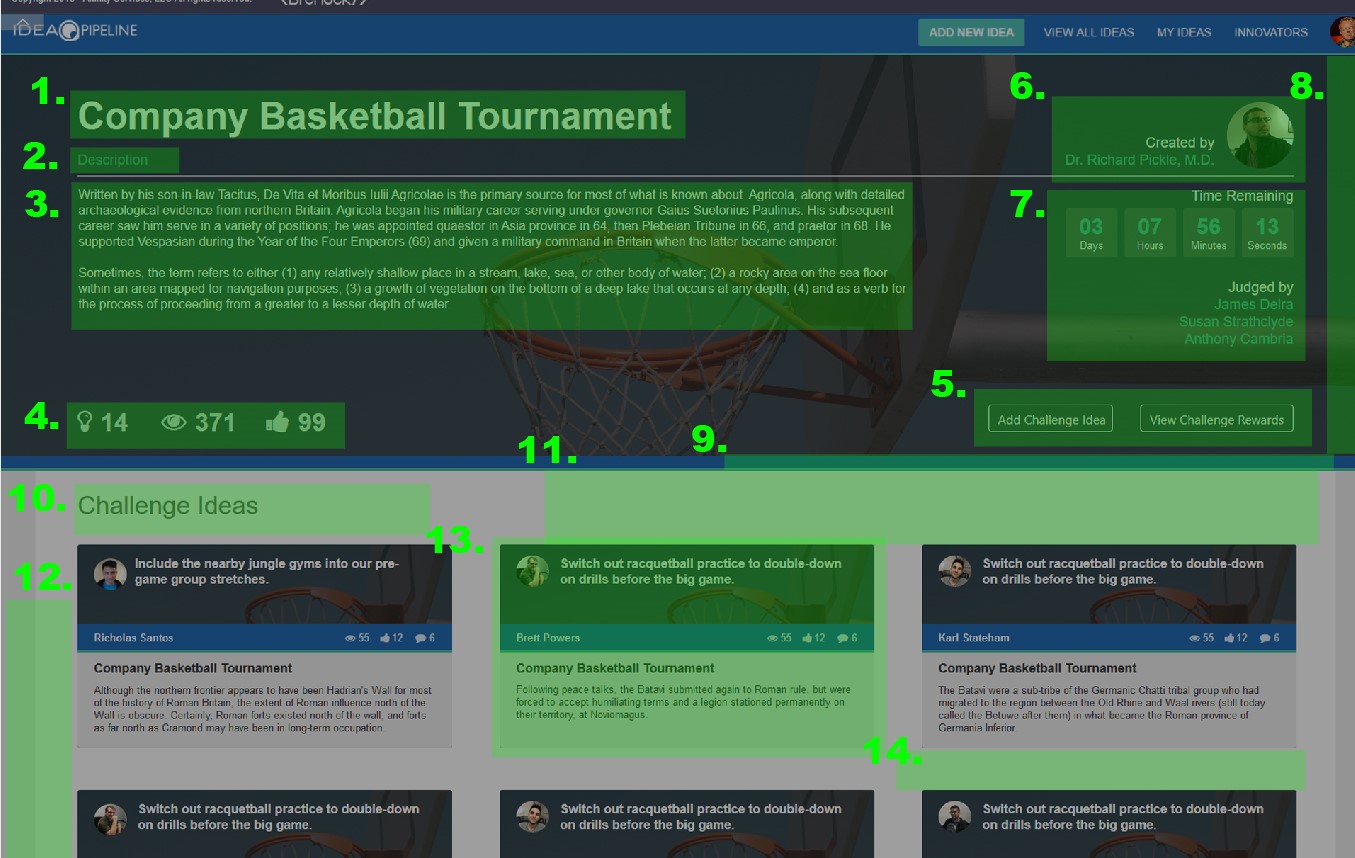Viewport: 1355px width, 858px height.
Task: Click the lightbulb ideas count icon
Action: click(85, 422)
